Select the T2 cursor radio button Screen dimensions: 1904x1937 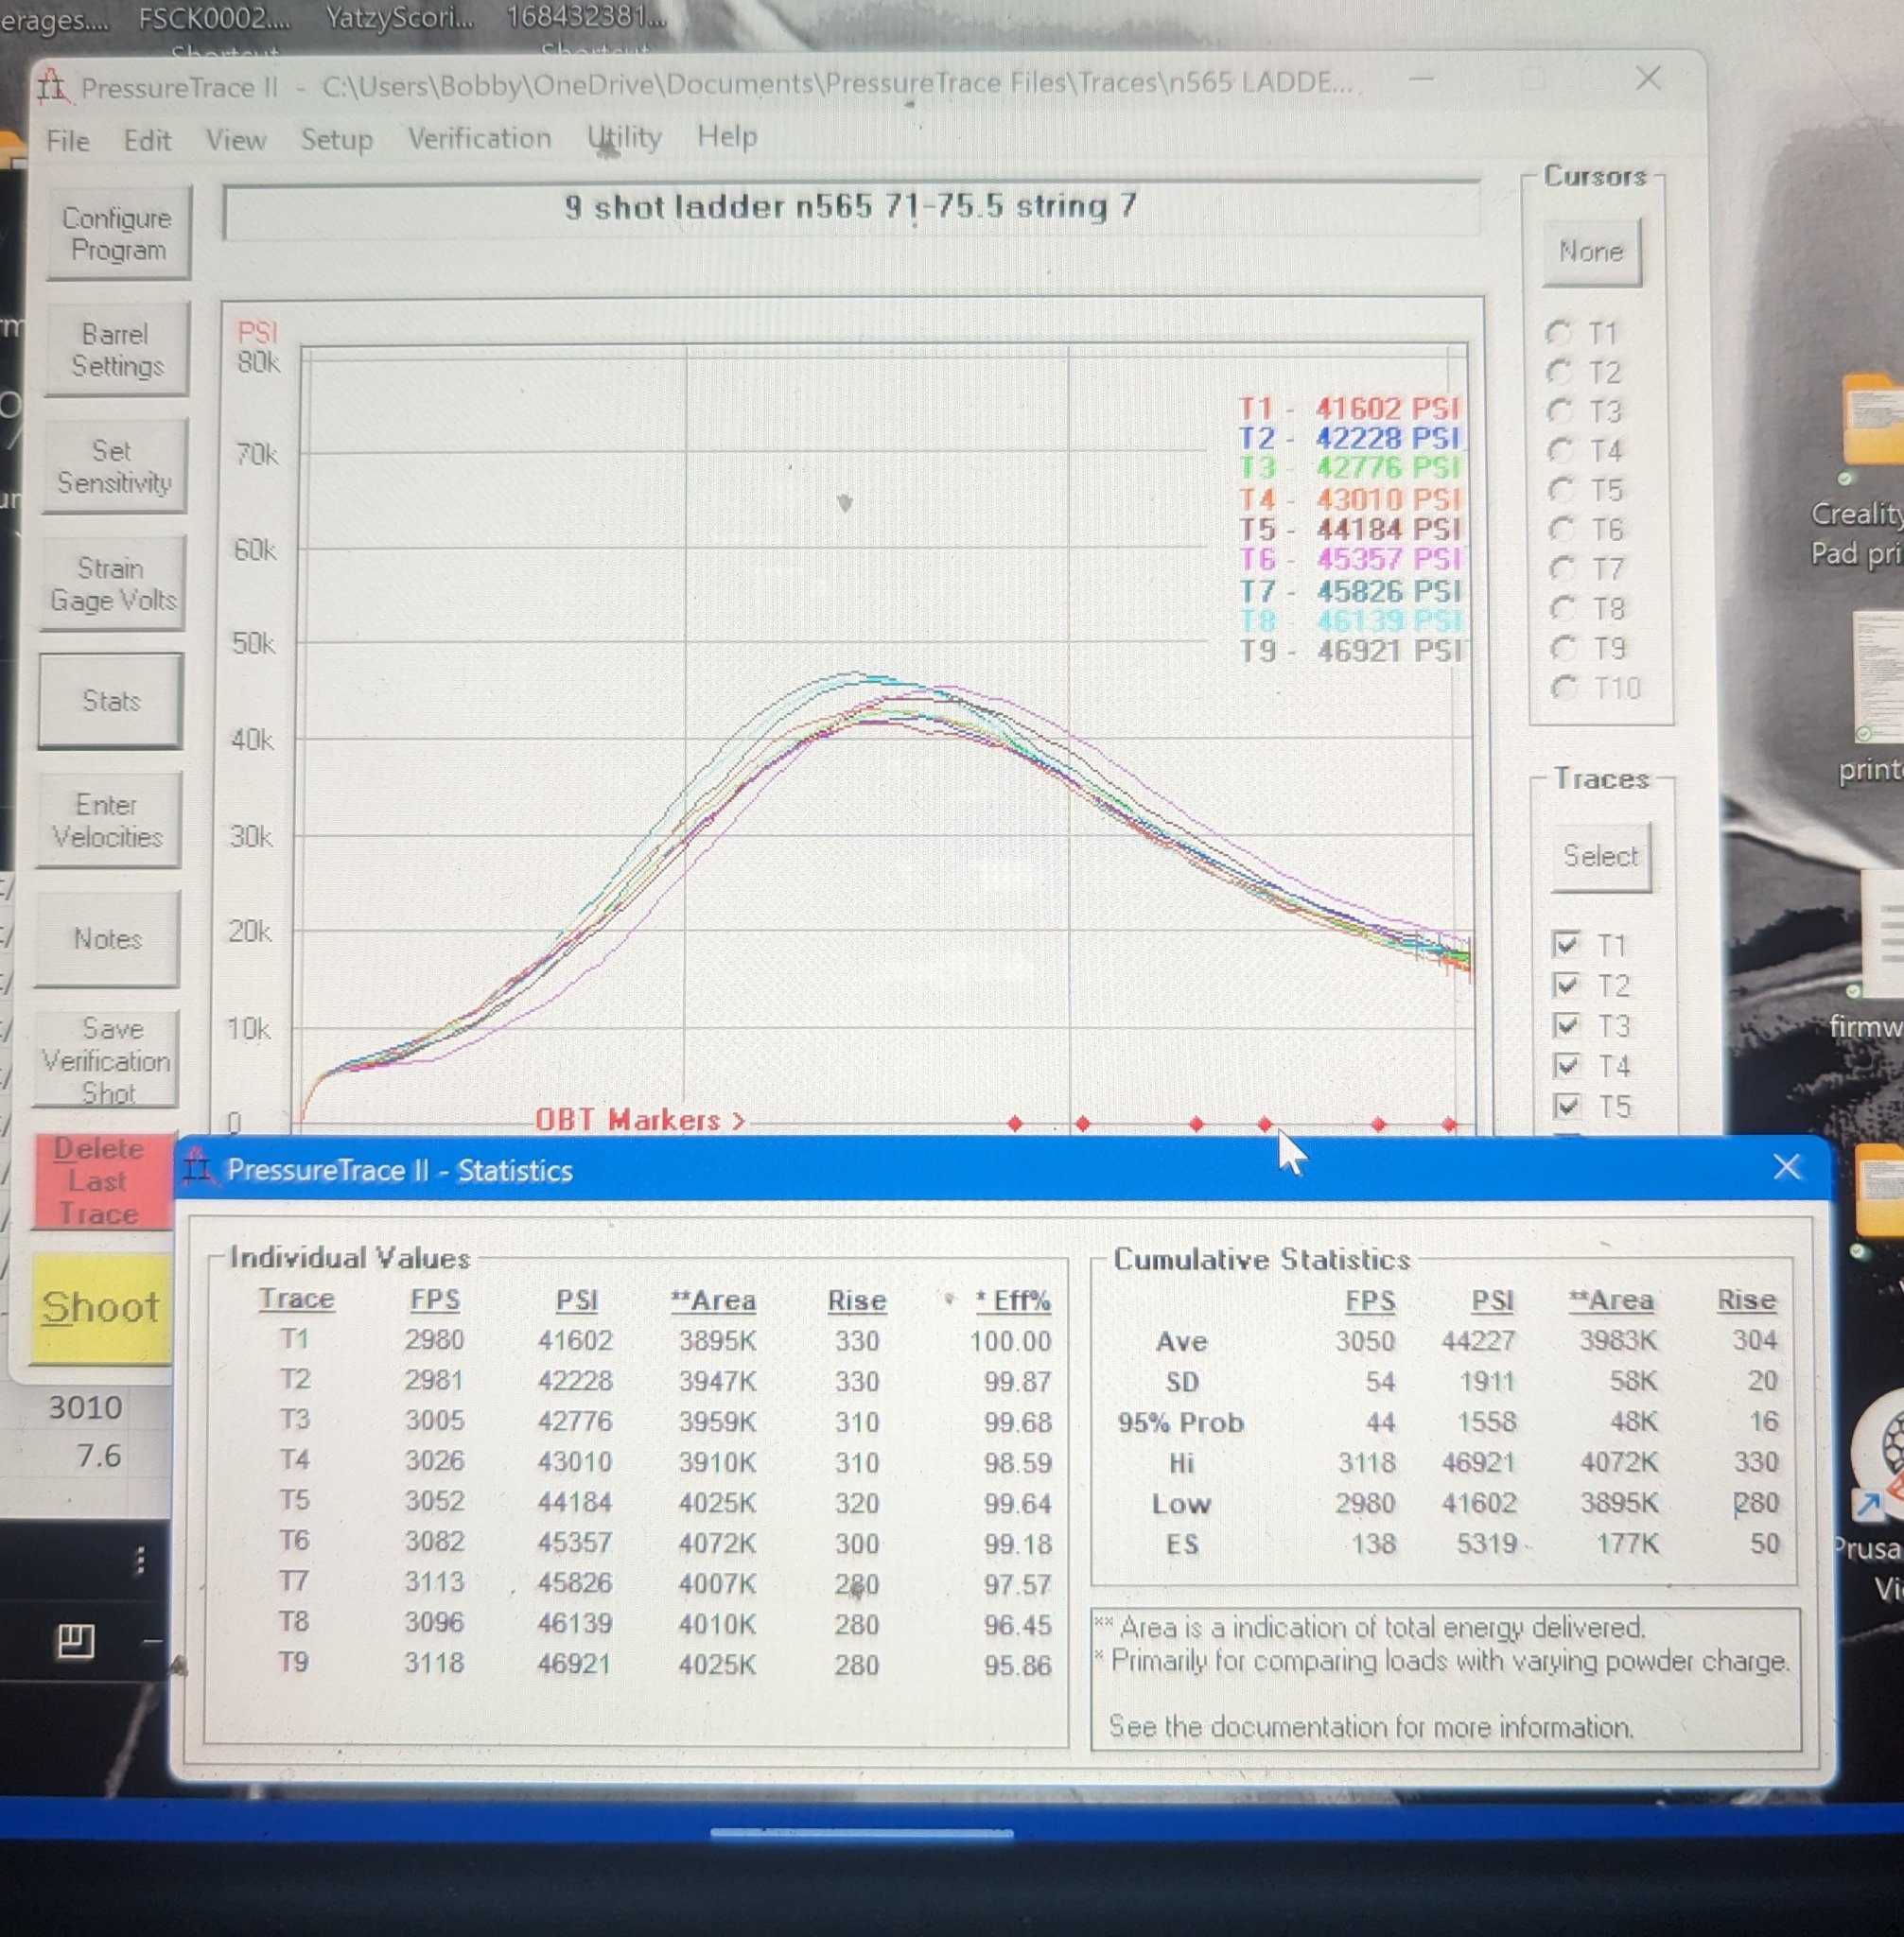(x=1559, y=372)
